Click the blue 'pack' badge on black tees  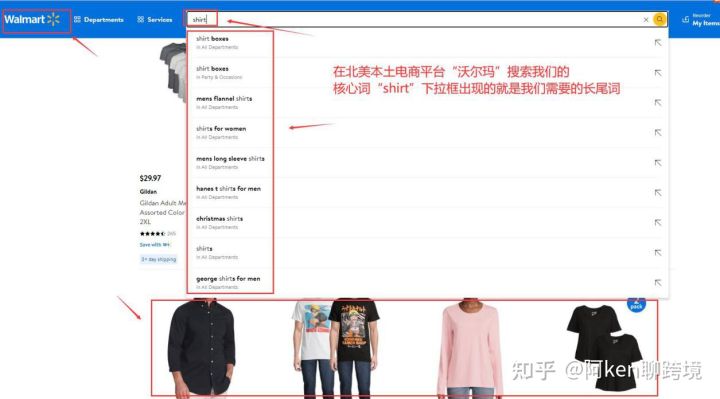click(x=636, y=305)
